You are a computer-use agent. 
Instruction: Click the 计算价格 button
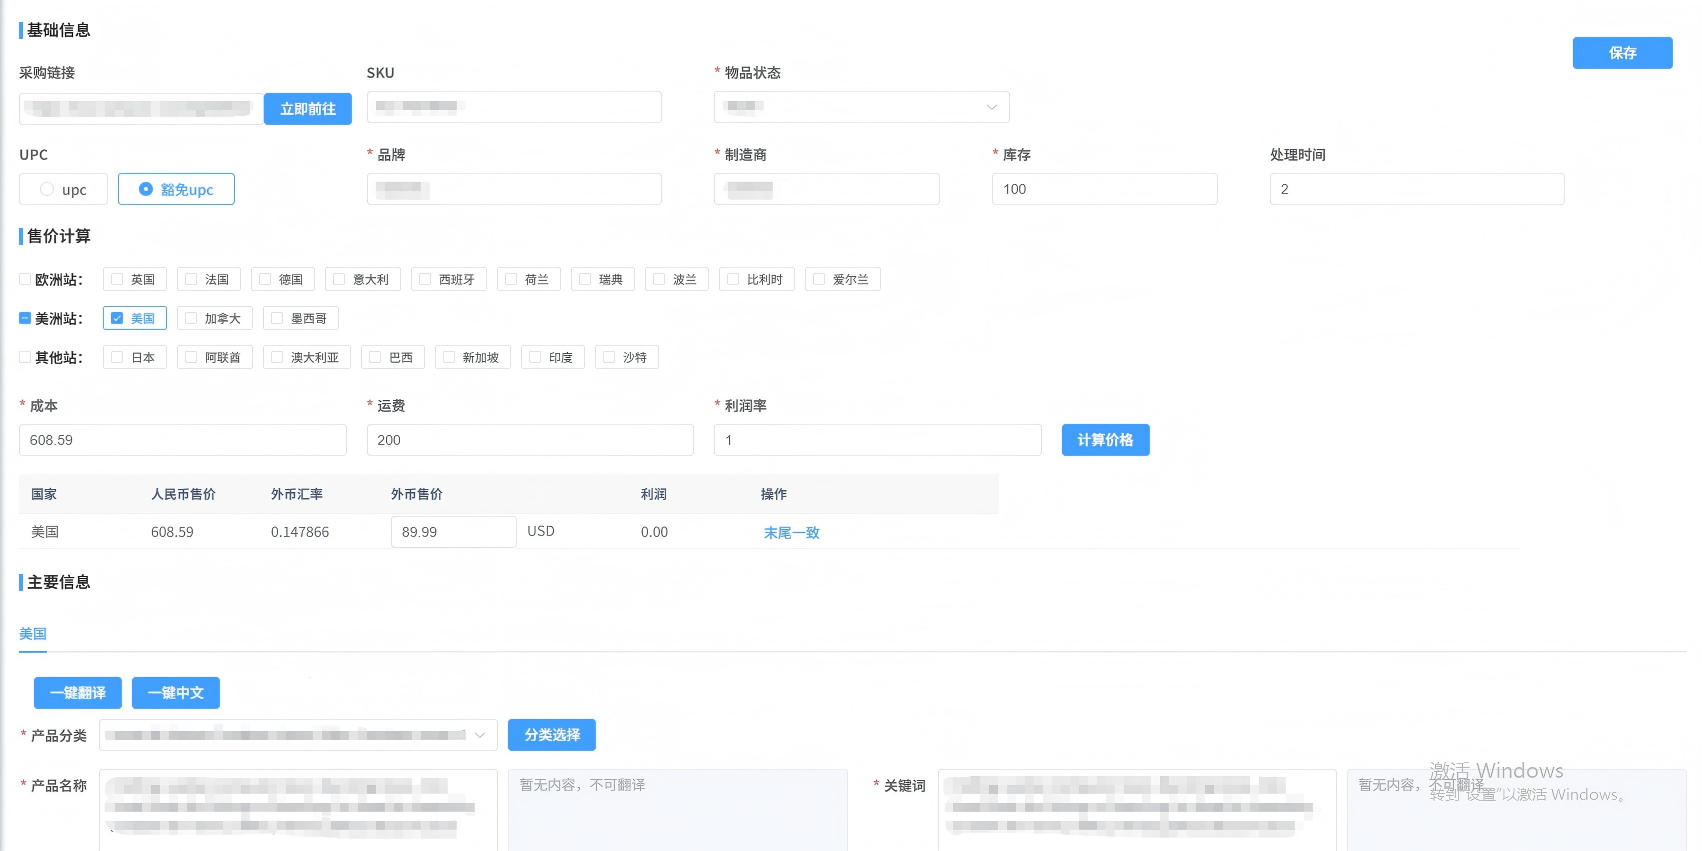(1105, 440)
